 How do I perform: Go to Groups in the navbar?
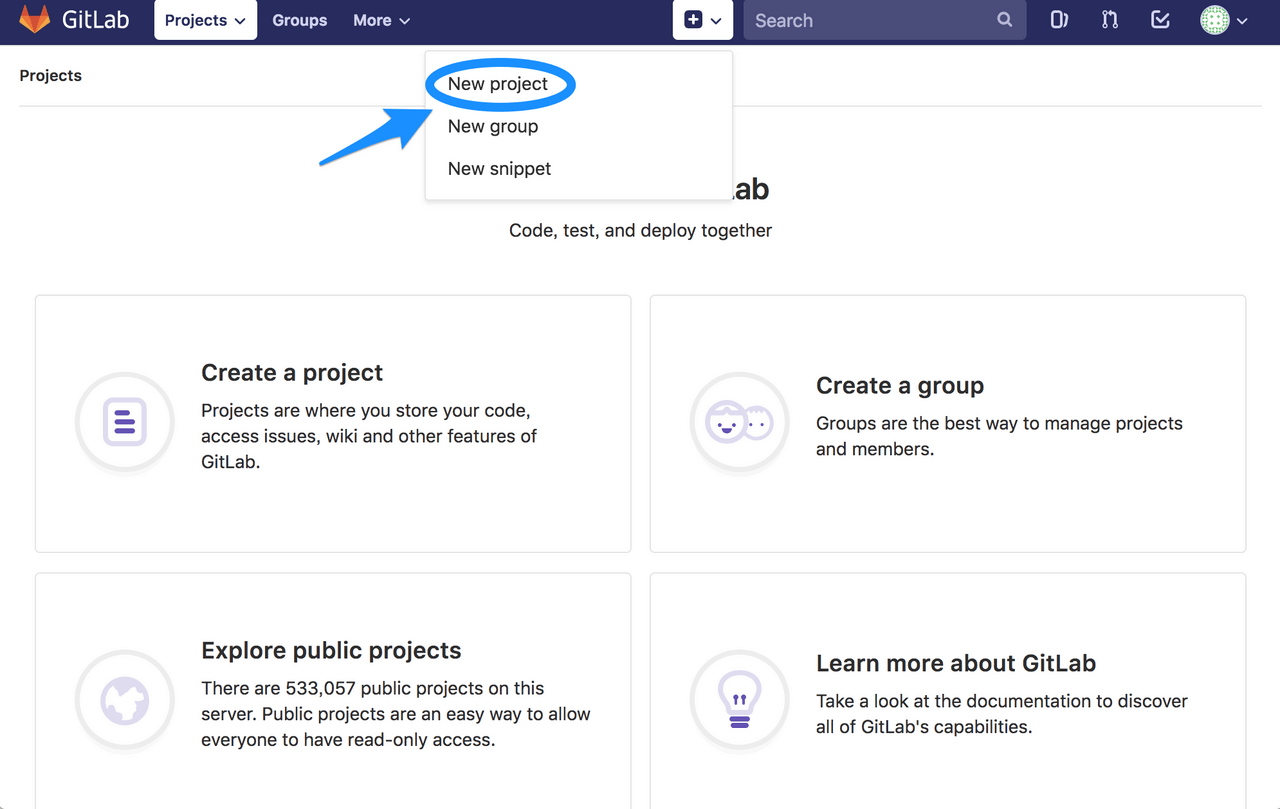pos(300,20)
